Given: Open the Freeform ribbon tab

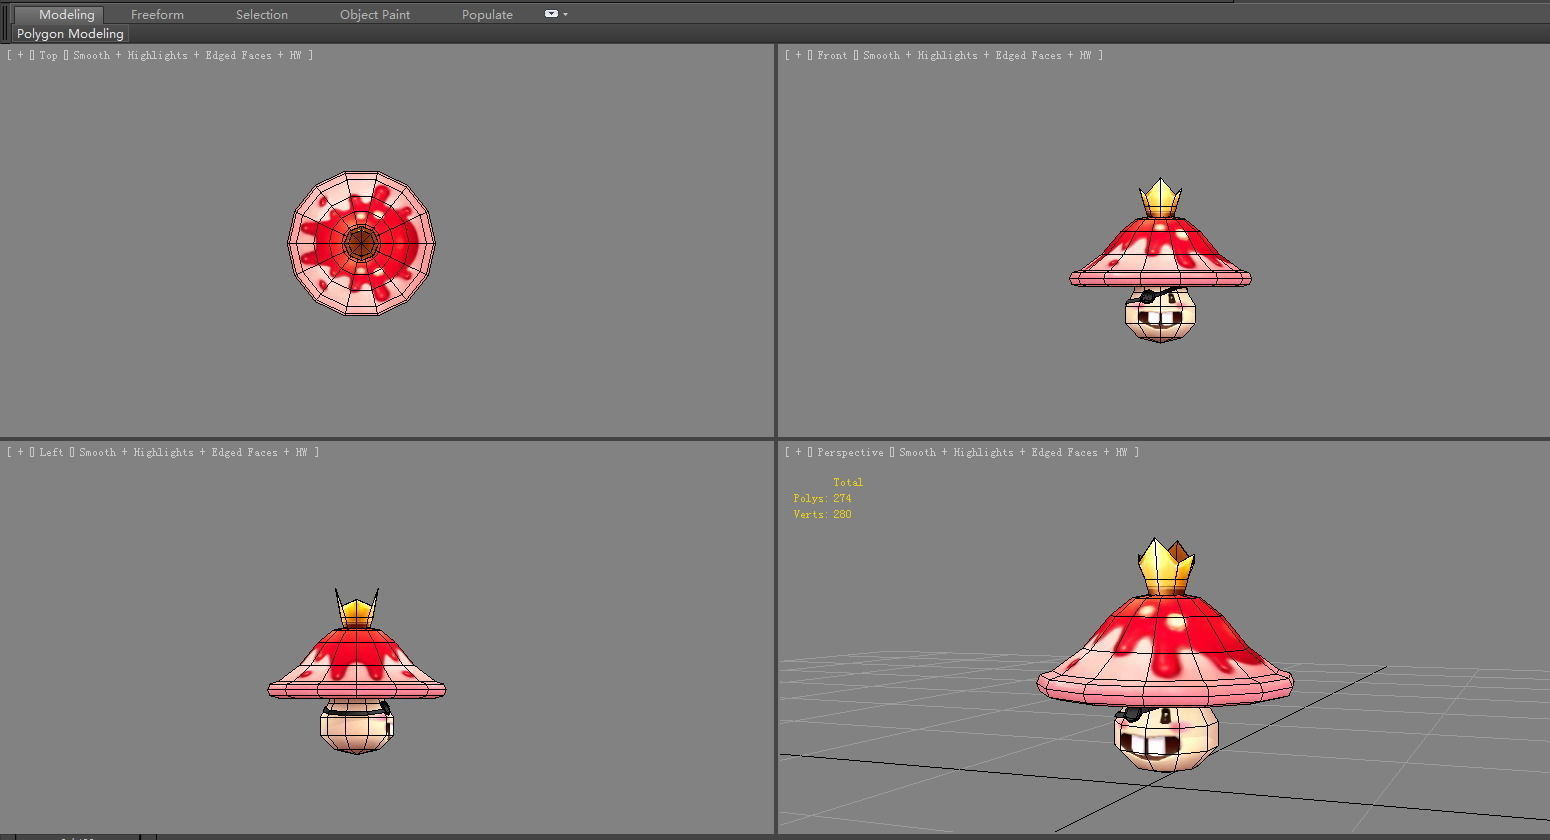Looking at the screenshot, I should 157,14.
